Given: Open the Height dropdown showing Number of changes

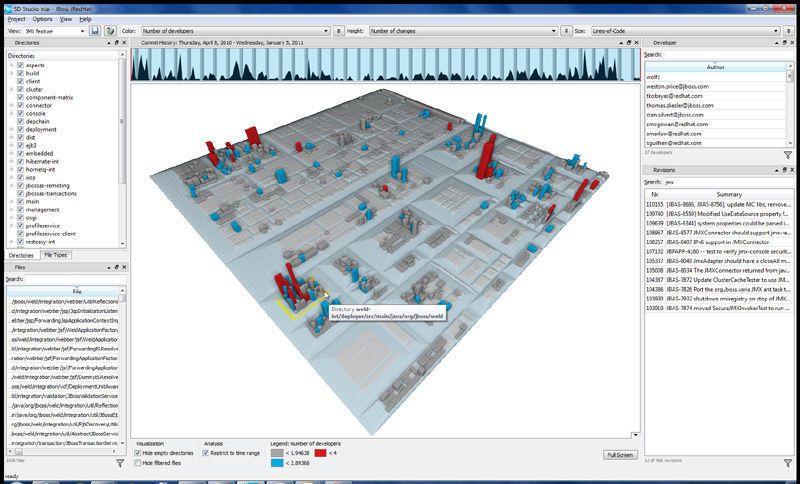Looking at the screenshot, I should (463, 31).
